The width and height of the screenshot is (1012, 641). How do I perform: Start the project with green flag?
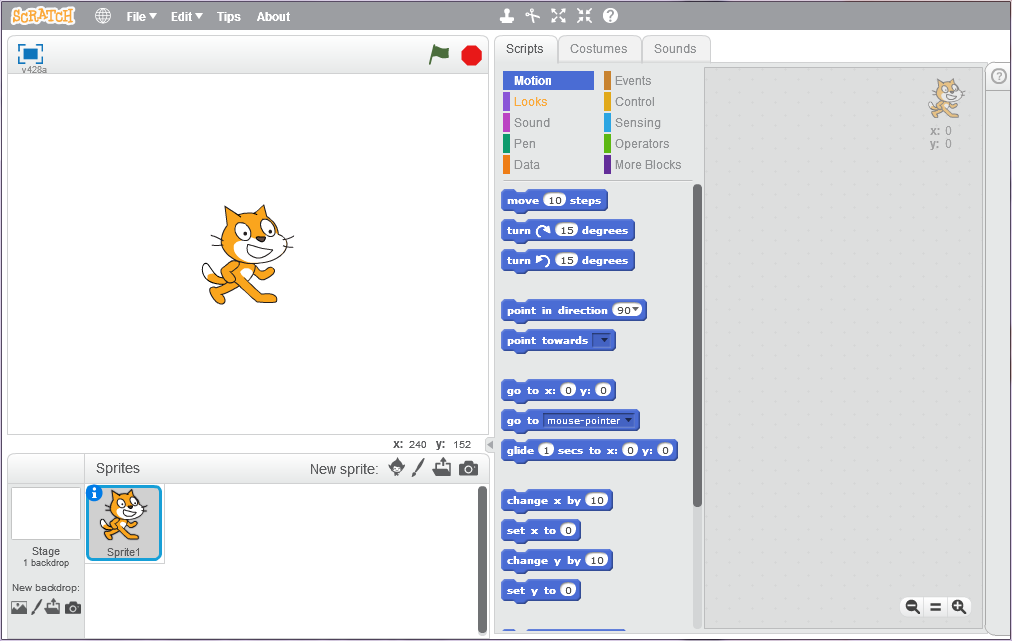pyautogui.click(x=439, y=54)
